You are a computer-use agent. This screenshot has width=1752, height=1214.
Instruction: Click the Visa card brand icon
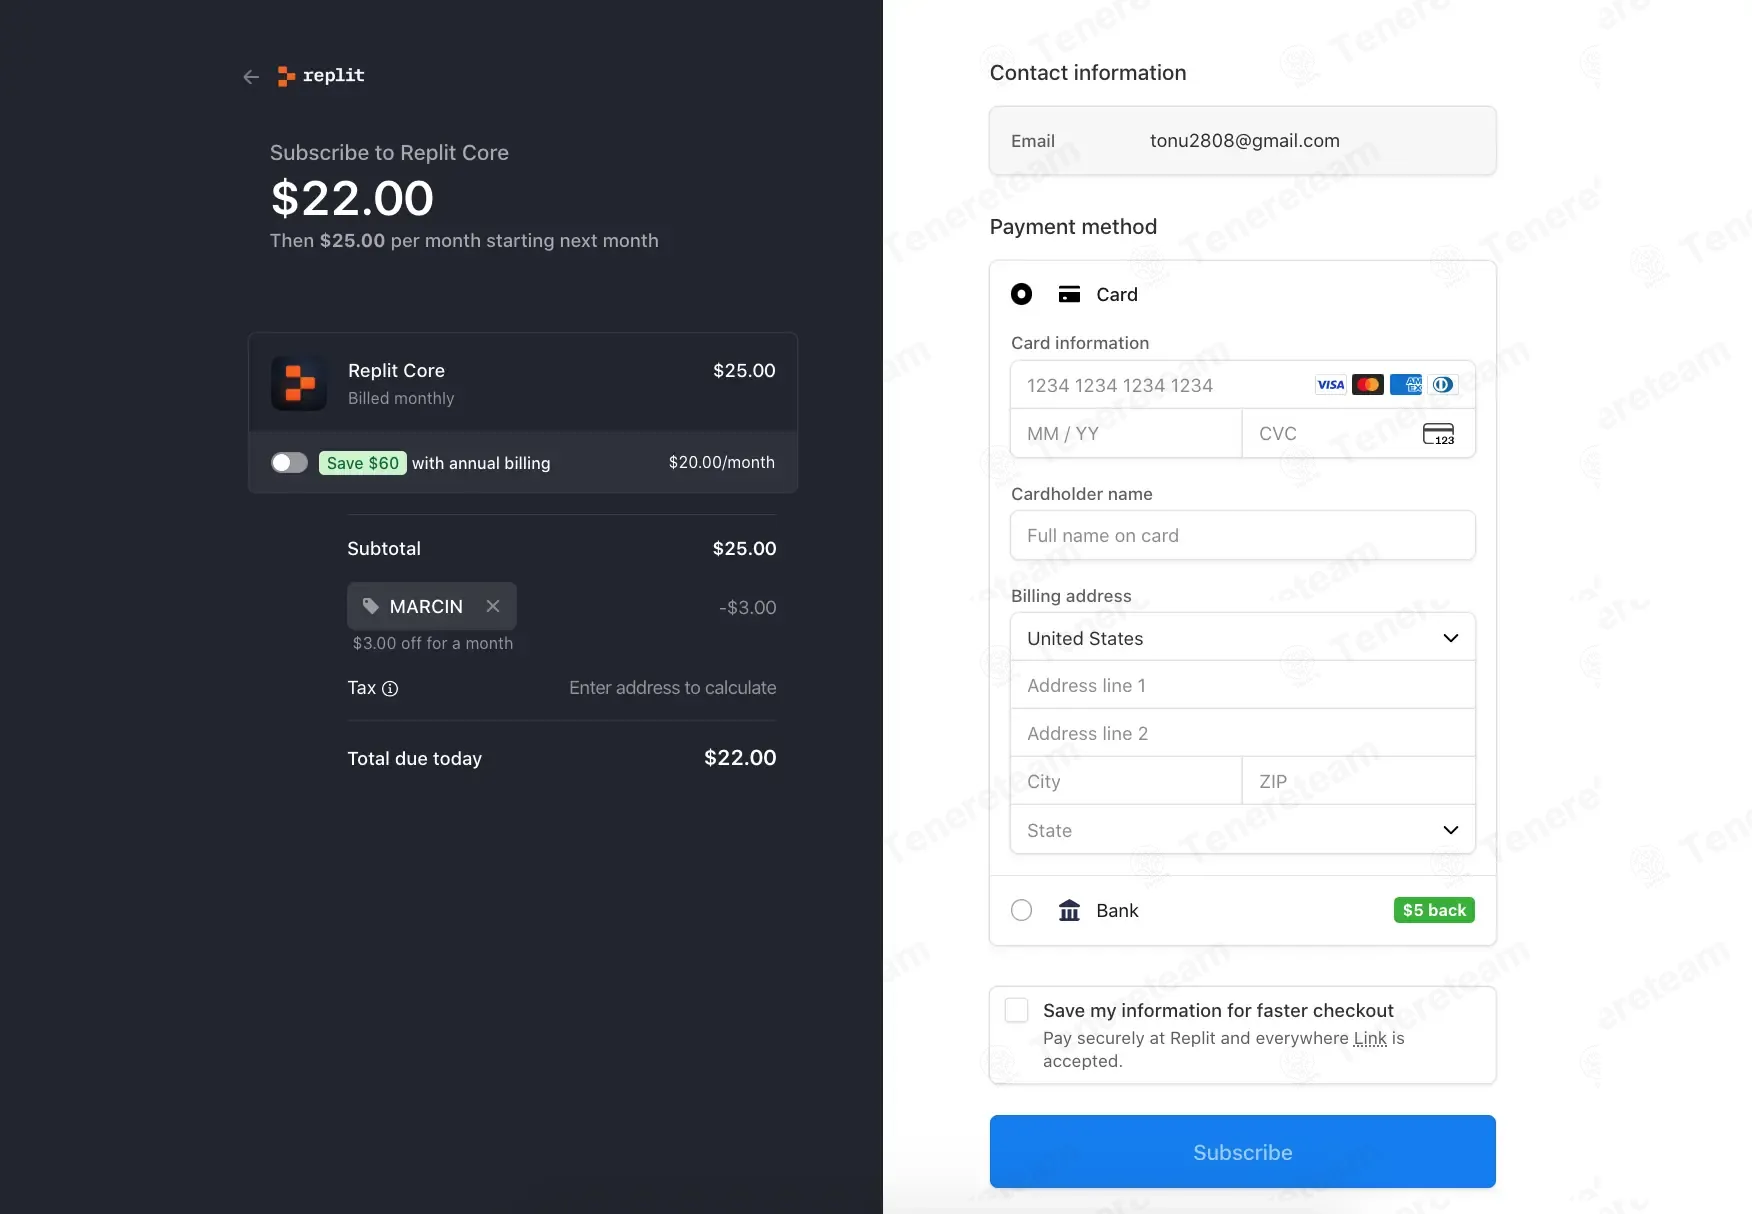coord(1330,385)
